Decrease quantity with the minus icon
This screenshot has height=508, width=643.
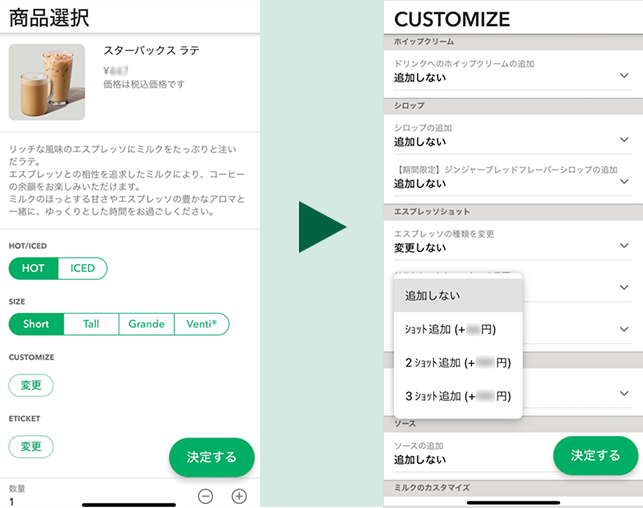pos(205,496)
